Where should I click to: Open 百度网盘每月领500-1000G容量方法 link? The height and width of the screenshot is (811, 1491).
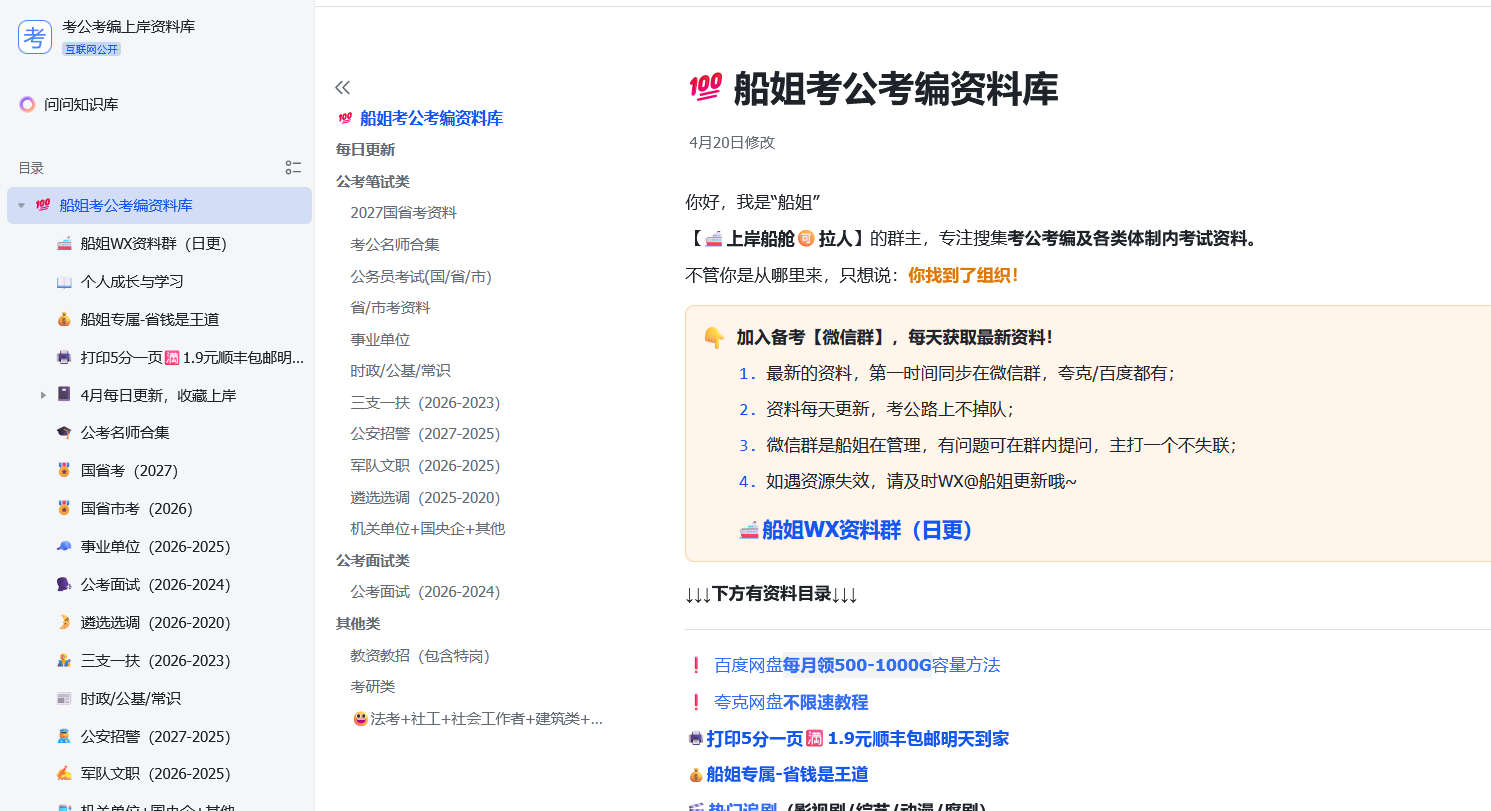click(857, 665)
